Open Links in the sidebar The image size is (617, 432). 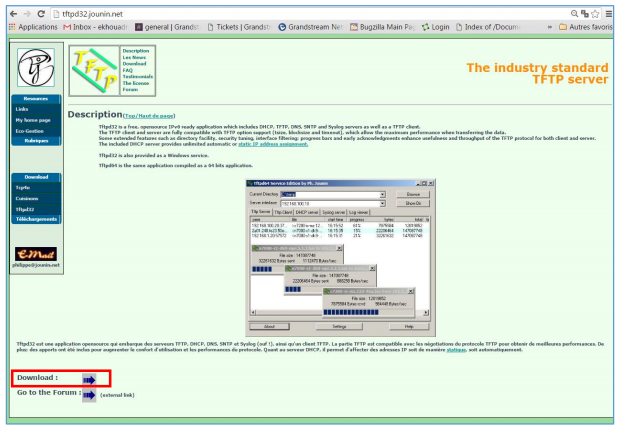pos(36,109)
